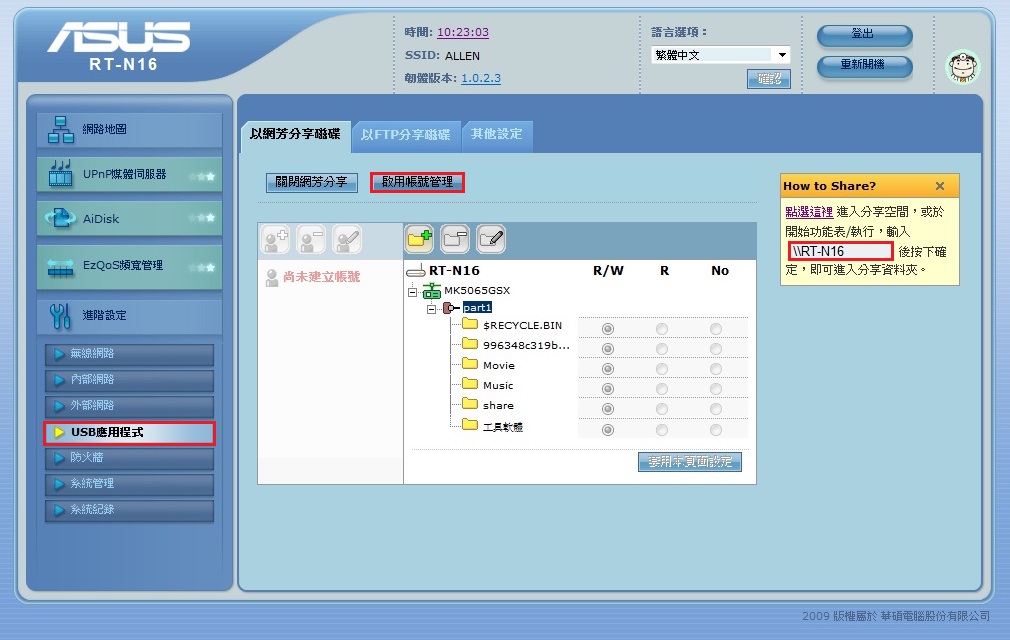Click the 登出 logout button
Screen dimensions: 1010x640
click(x=864, y=35)
